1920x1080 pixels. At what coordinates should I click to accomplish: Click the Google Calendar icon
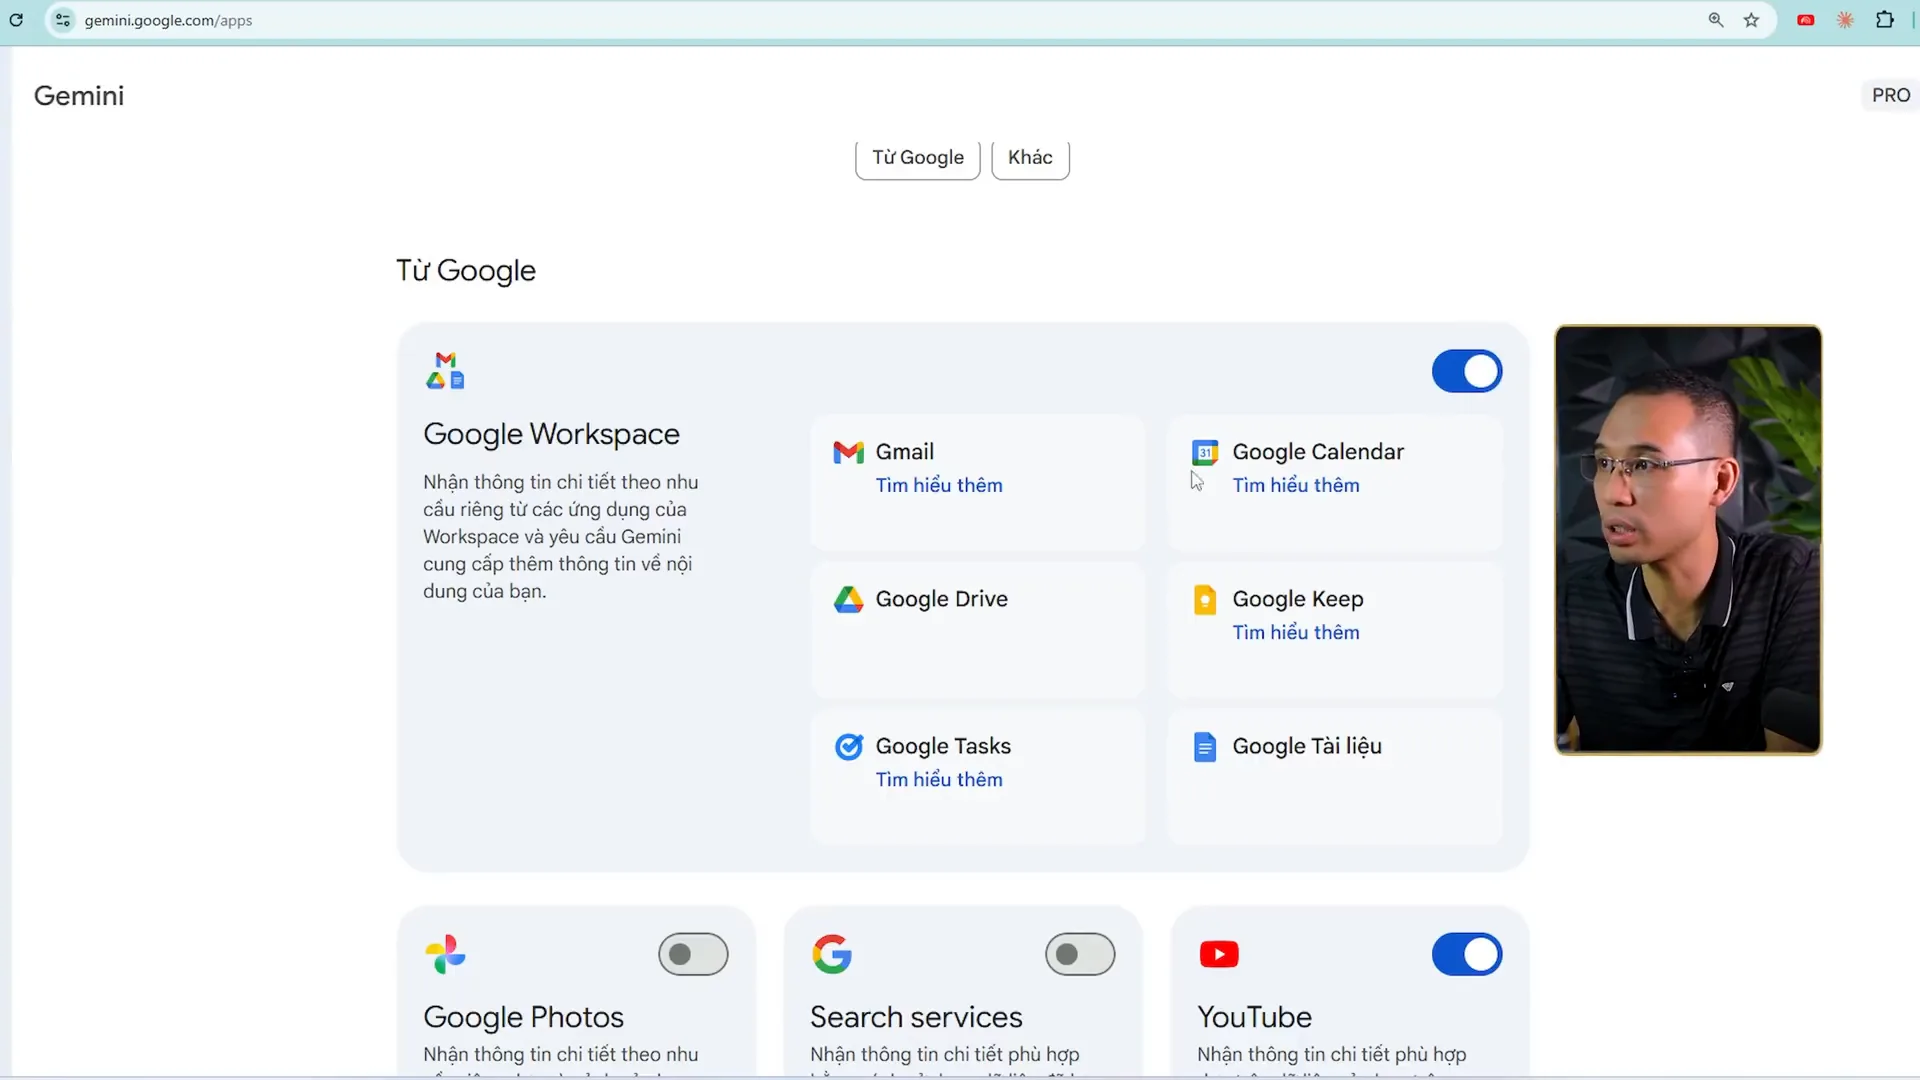point(1205,453)
